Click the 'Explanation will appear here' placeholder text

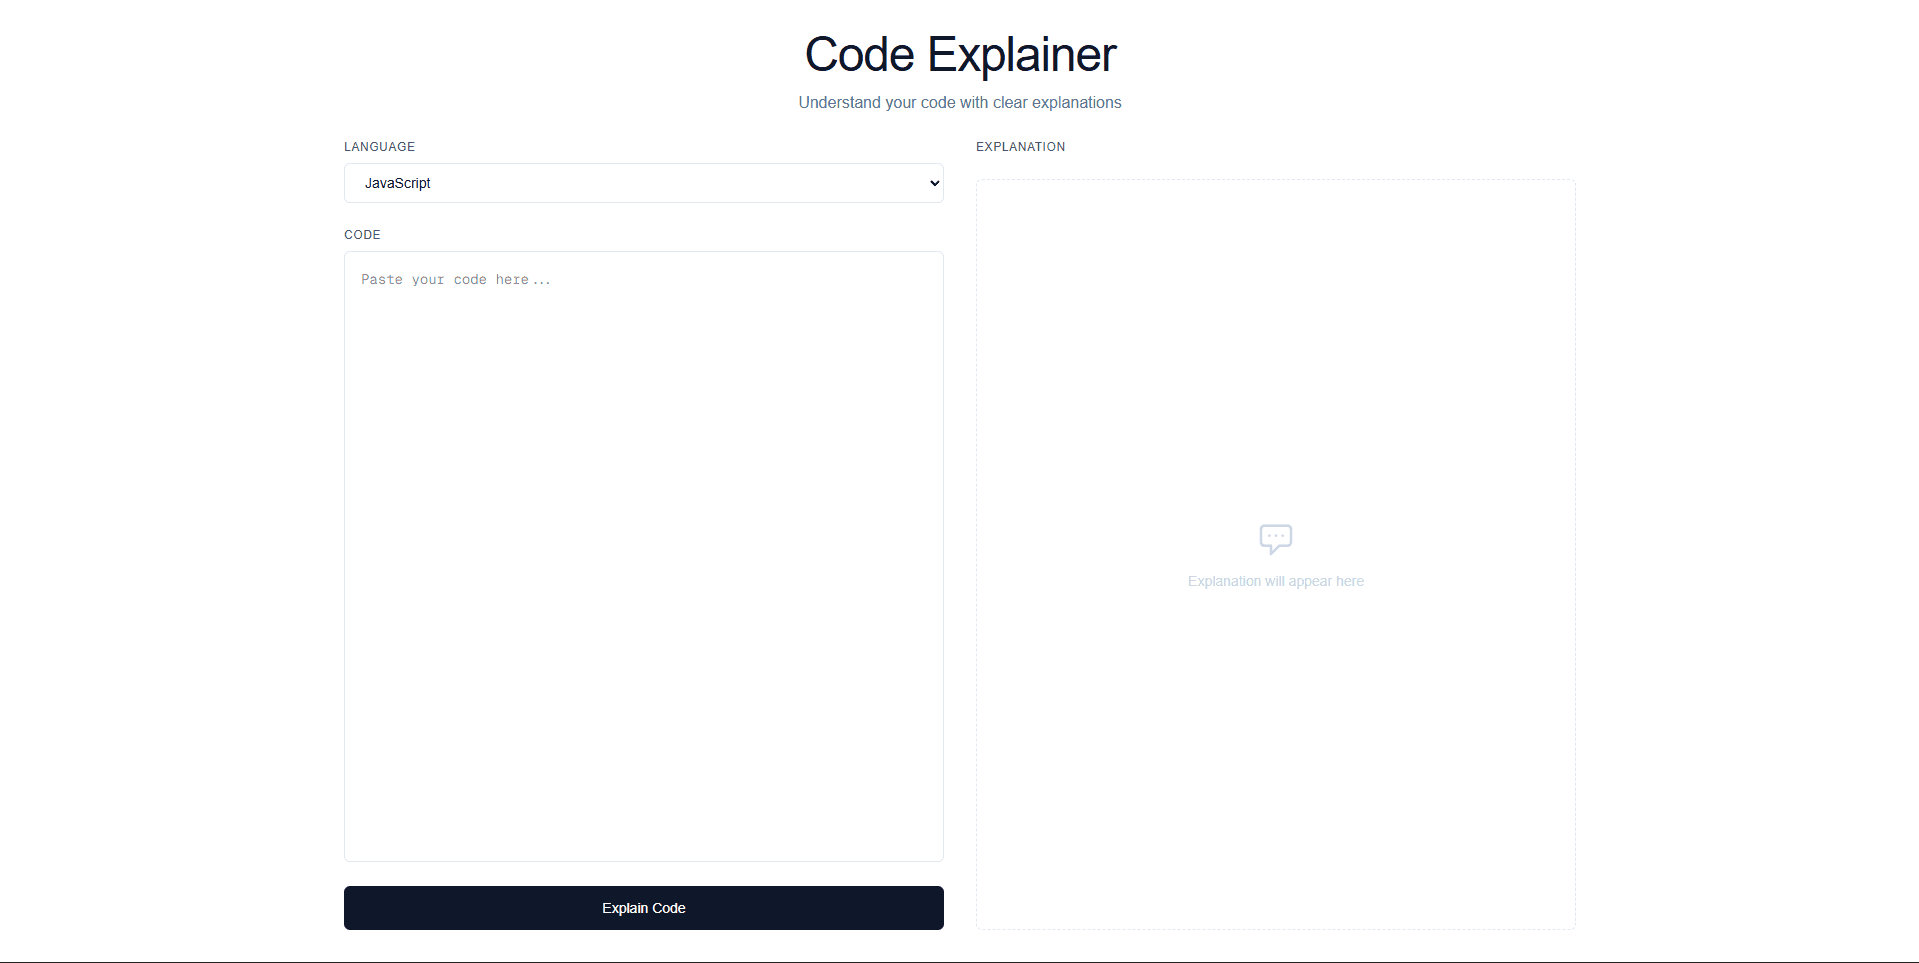(1275, 580)
